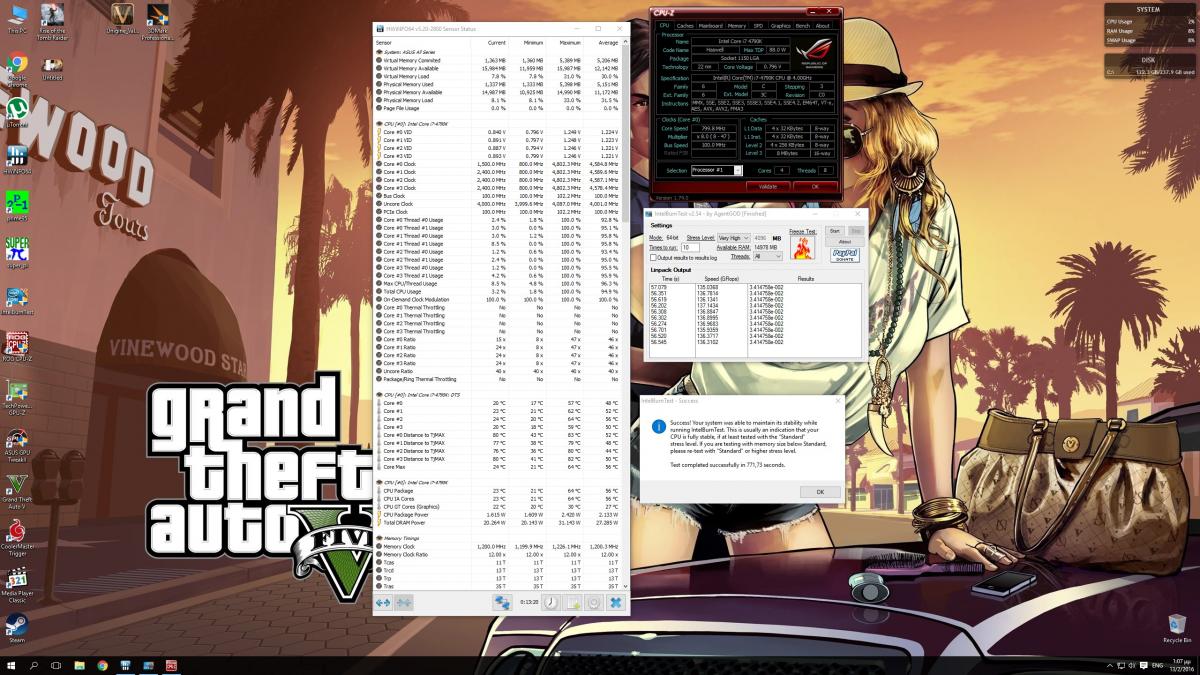Image resolution: width=1200 pixels, height=675 pixels.
Task: Open CoolerMaster Trigger desktop shortcut
Action: (x=16, y=540)
